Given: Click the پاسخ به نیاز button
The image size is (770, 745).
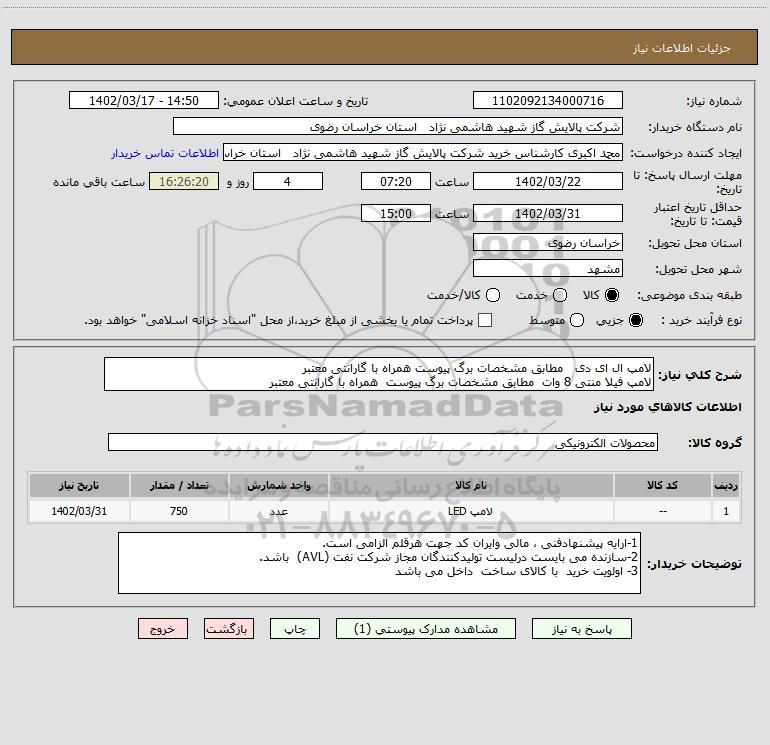Looking at the screenshot, I should click(x=582, y=629).
